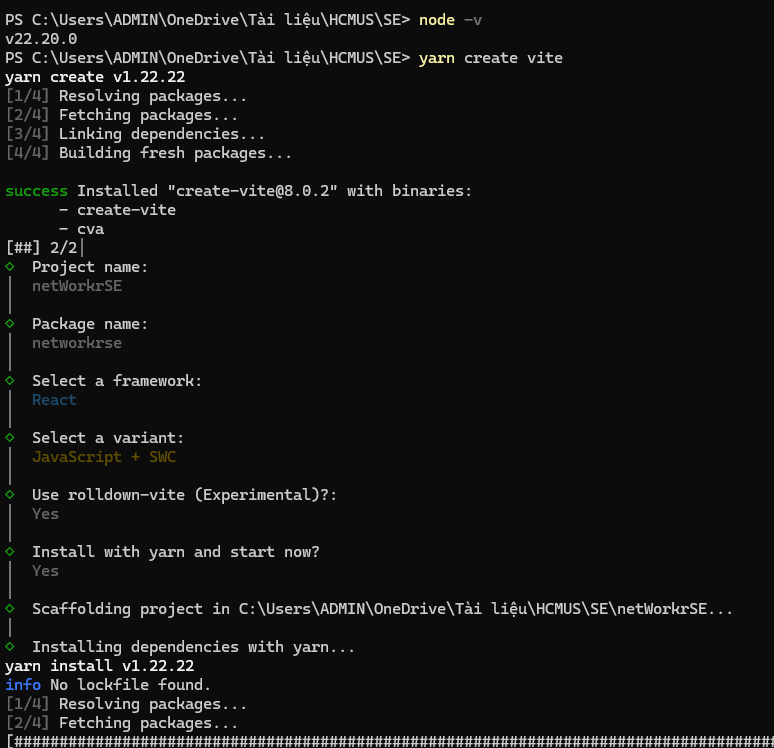Click diamond bullet next to Select a variant
Viewport: 774px width, 748px height.
(x=10, y=437)
